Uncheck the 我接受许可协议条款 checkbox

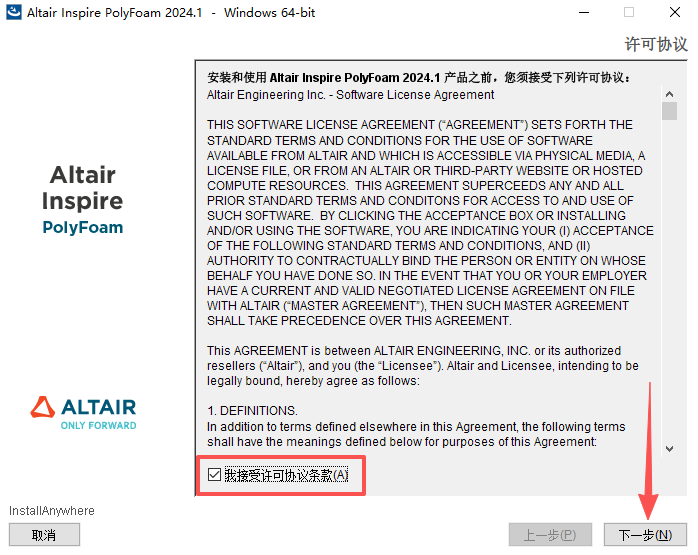[x=214, y=475]
